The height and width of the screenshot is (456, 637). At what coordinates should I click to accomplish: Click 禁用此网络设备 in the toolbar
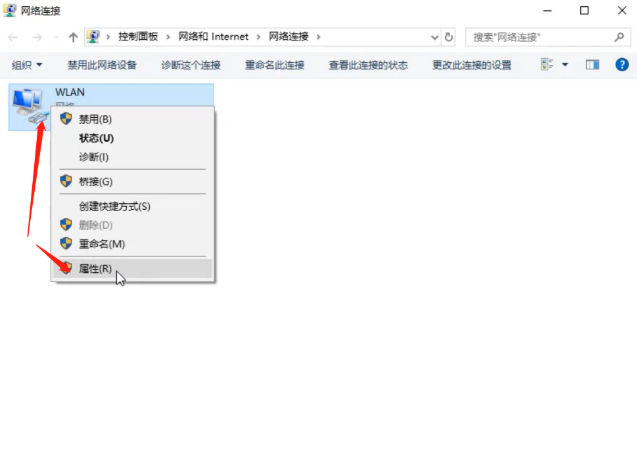(x=102, y=65)
